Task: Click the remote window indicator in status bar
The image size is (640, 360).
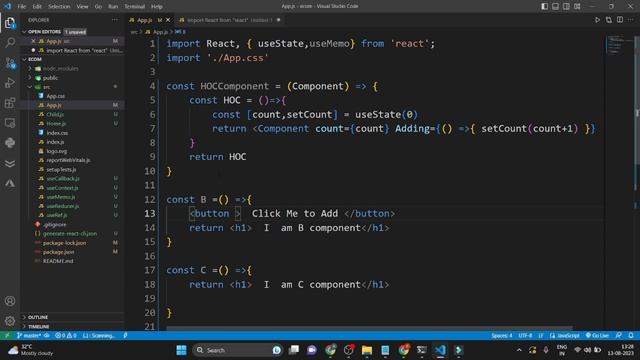Action: click(x=7, y=336)
